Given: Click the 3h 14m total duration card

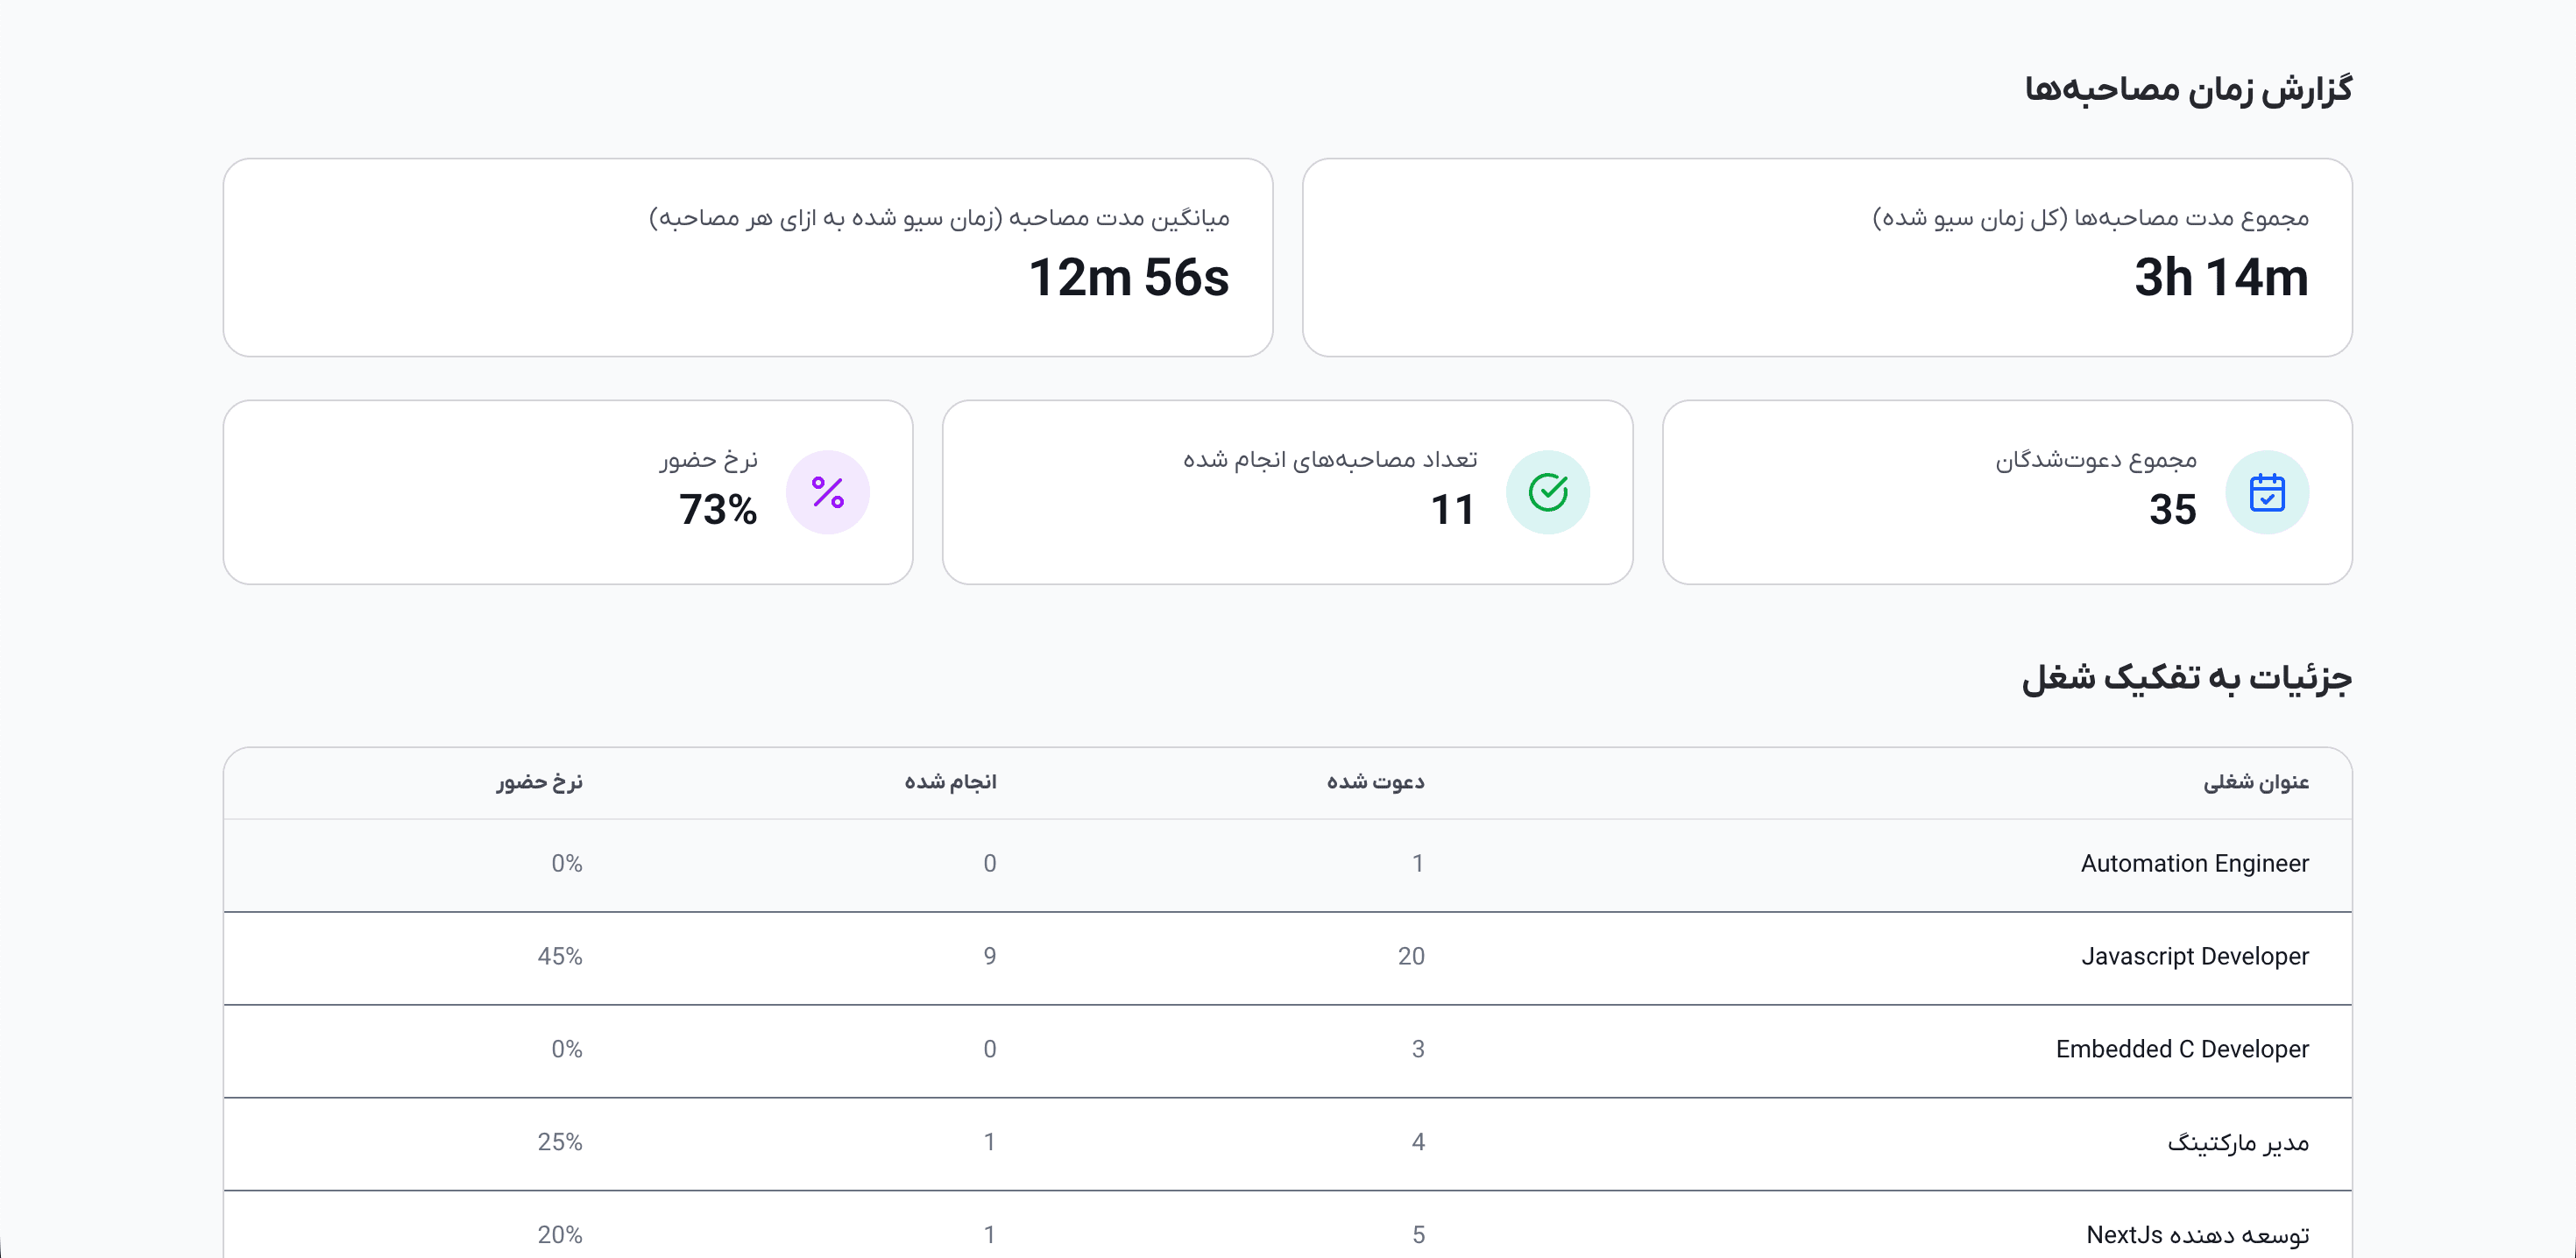Looking at the screenshot, I should pyautogui.click(x=1826, y=257).
